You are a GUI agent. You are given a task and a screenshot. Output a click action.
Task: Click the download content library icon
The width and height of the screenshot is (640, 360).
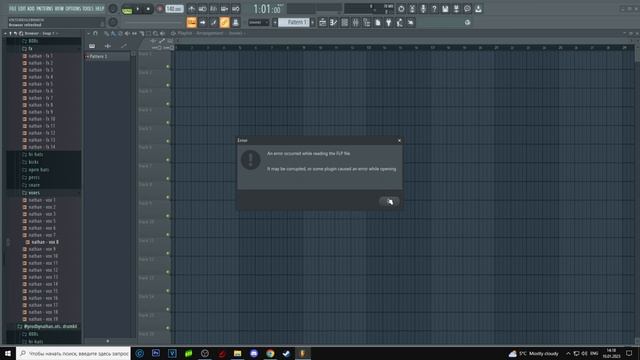click(478, 9)
